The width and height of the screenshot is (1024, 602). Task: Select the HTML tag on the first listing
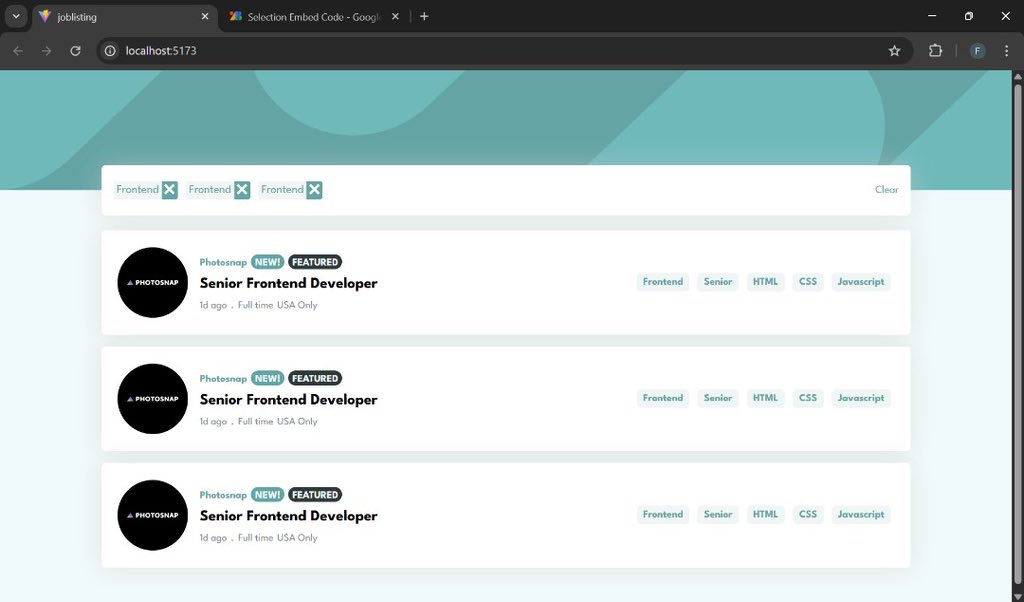tap(765, 281)
